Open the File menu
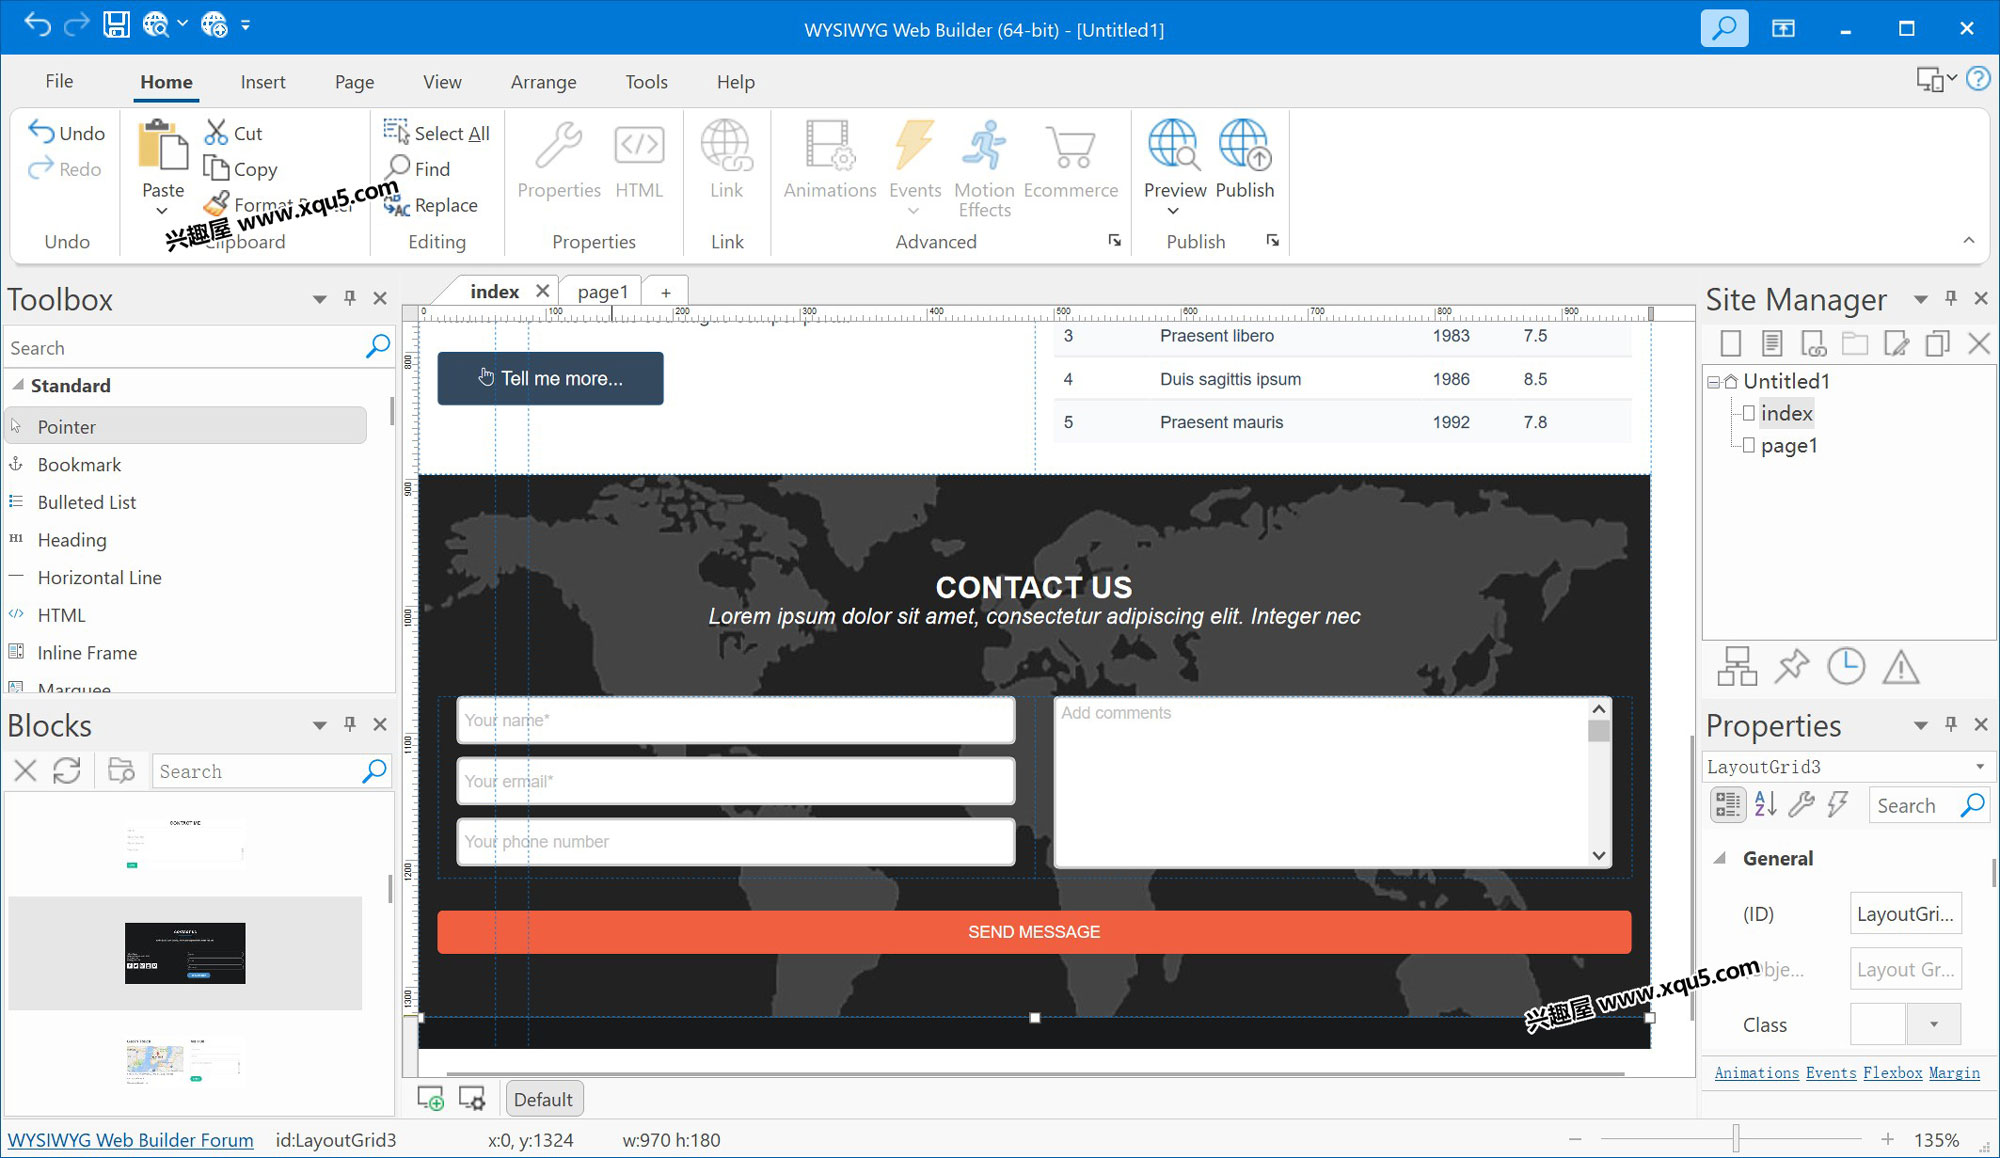The height and width of the screenshot is (1158, 2000). (x=59, y=81)
